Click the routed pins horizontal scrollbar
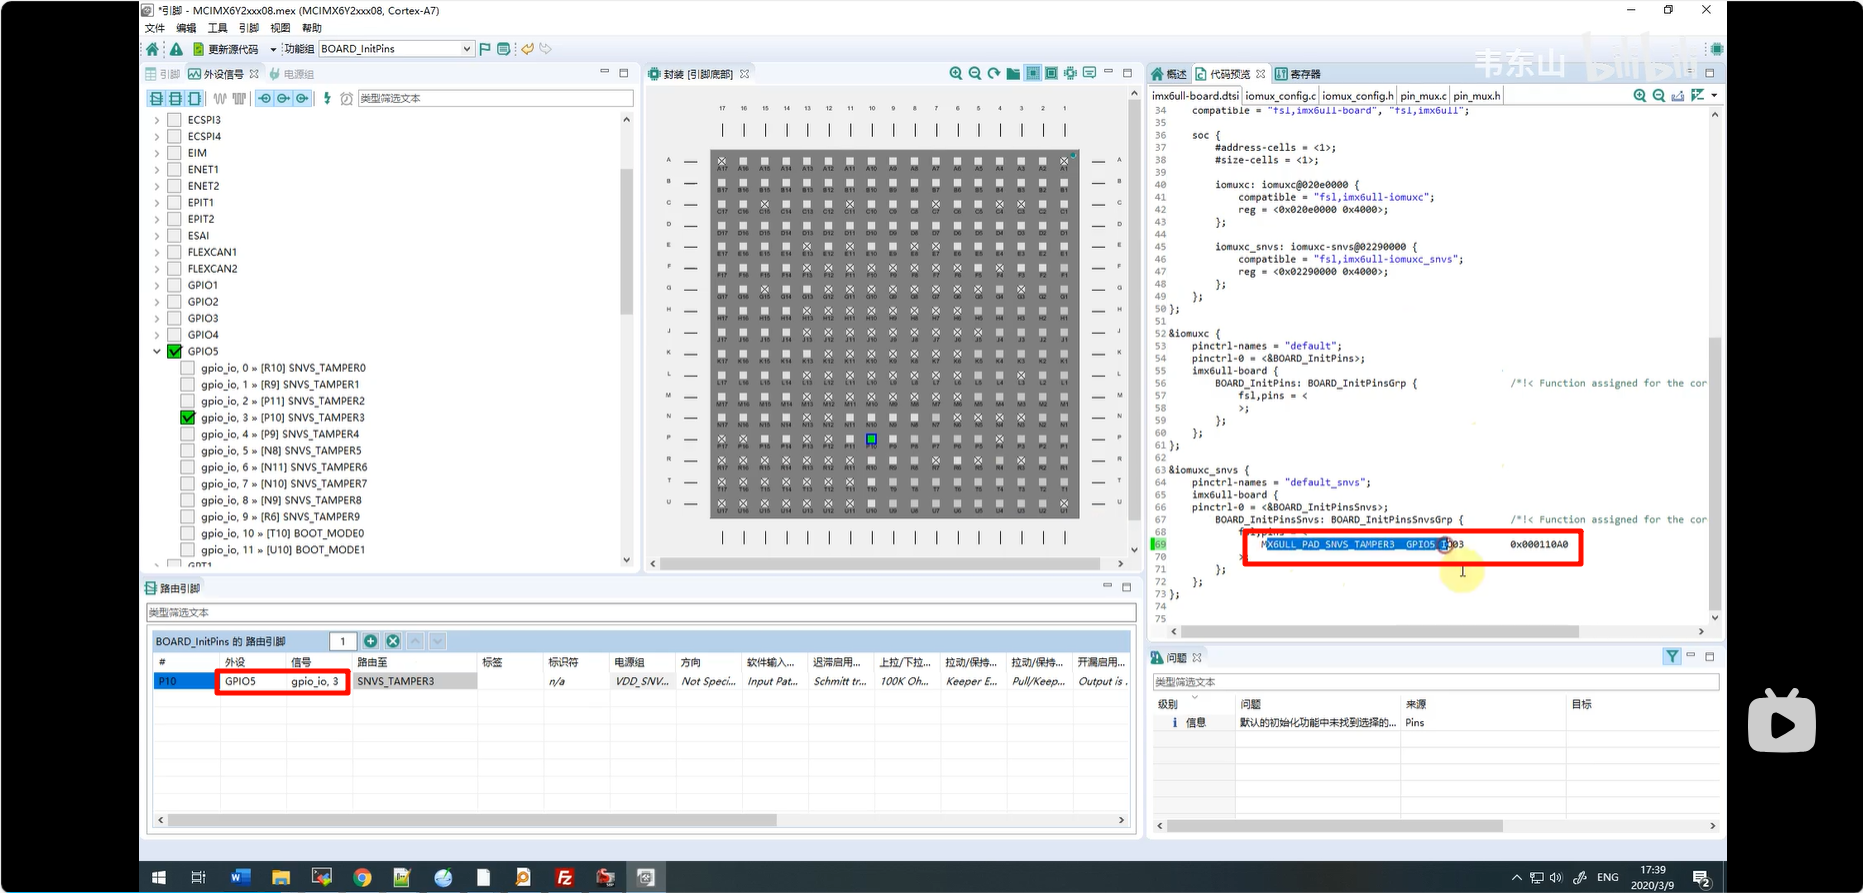The width and height of the screenshot is (1863, 893). pyautogui.click(x=472, y=820)
